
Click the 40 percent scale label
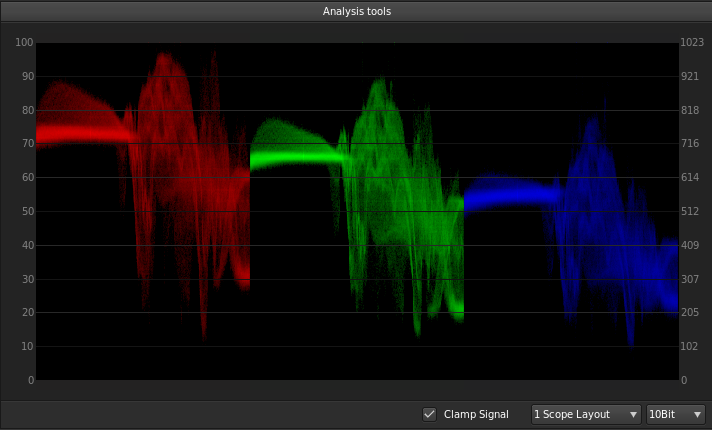pos(28,245)
